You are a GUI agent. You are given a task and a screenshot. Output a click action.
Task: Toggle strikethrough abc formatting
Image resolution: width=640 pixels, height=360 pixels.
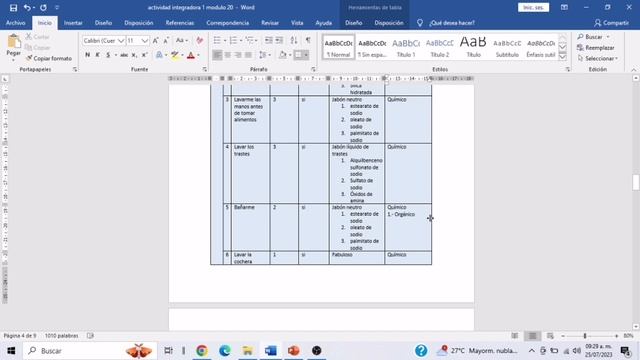(124, 55)
